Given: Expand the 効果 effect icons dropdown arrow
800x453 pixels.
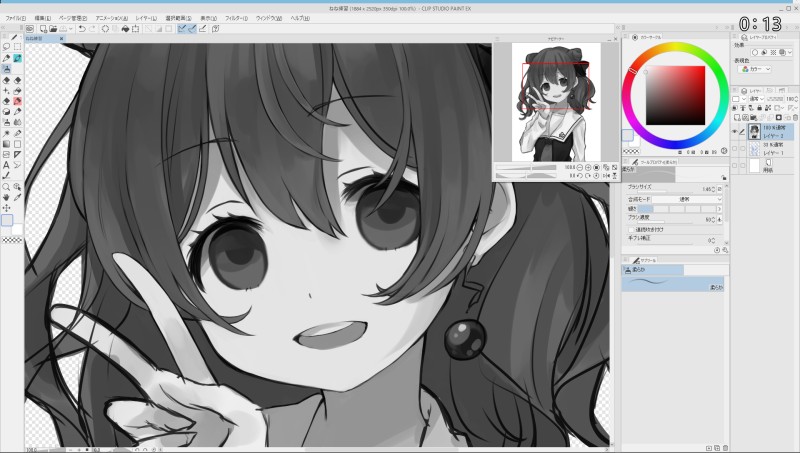Looking at the screenshot, I should coord(790,52).
